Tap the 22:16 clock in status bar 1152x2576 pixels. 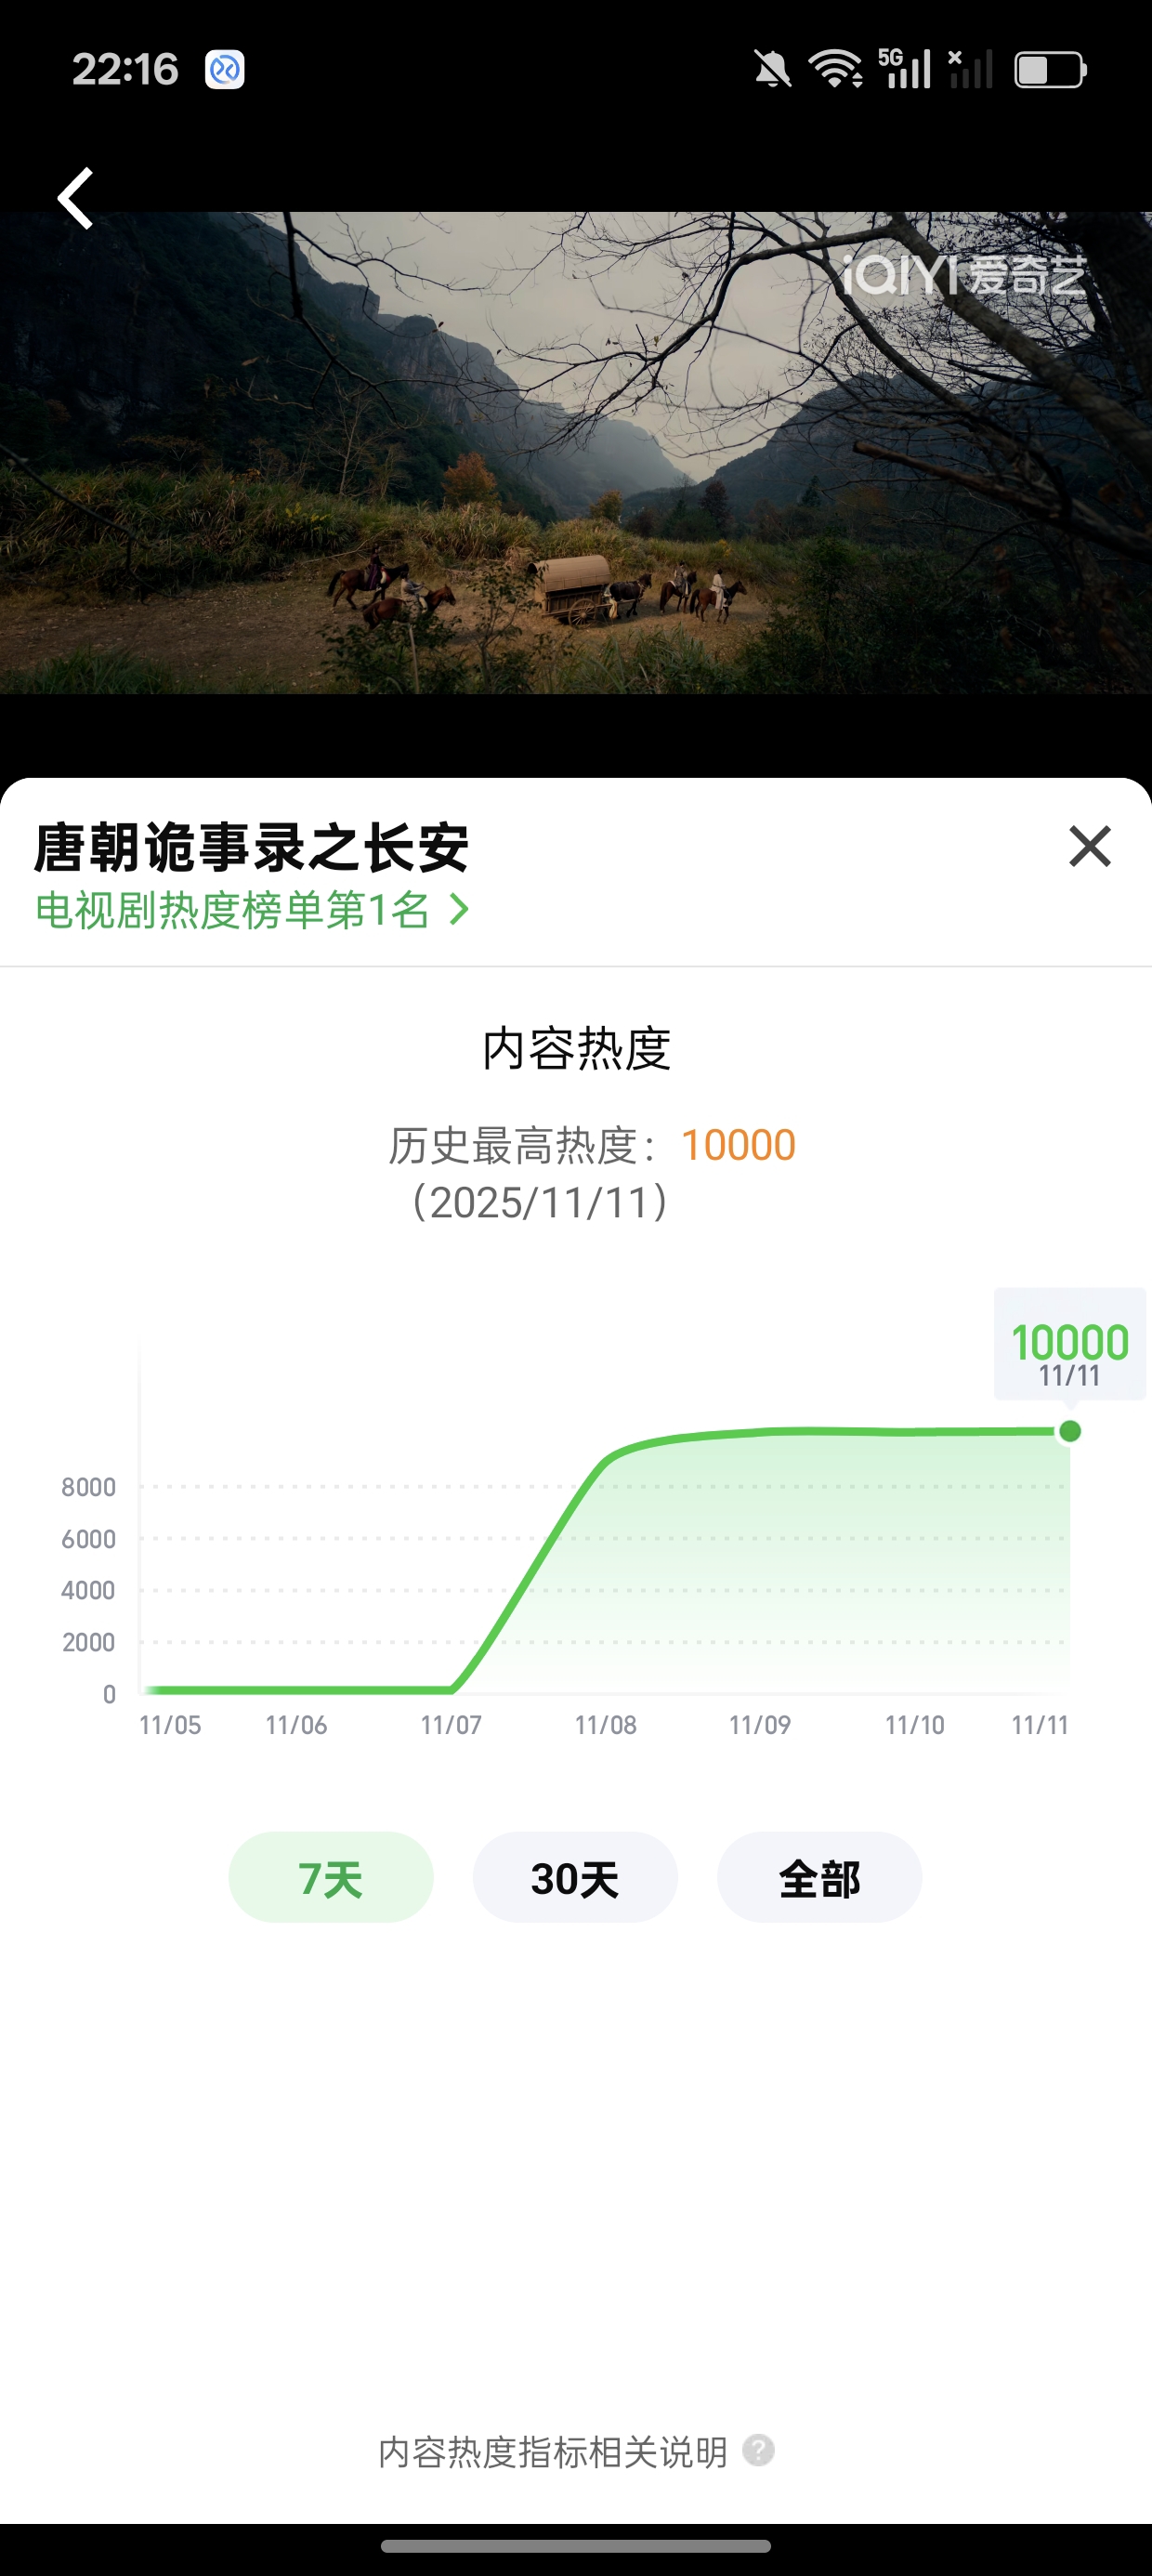click(125, 70)
